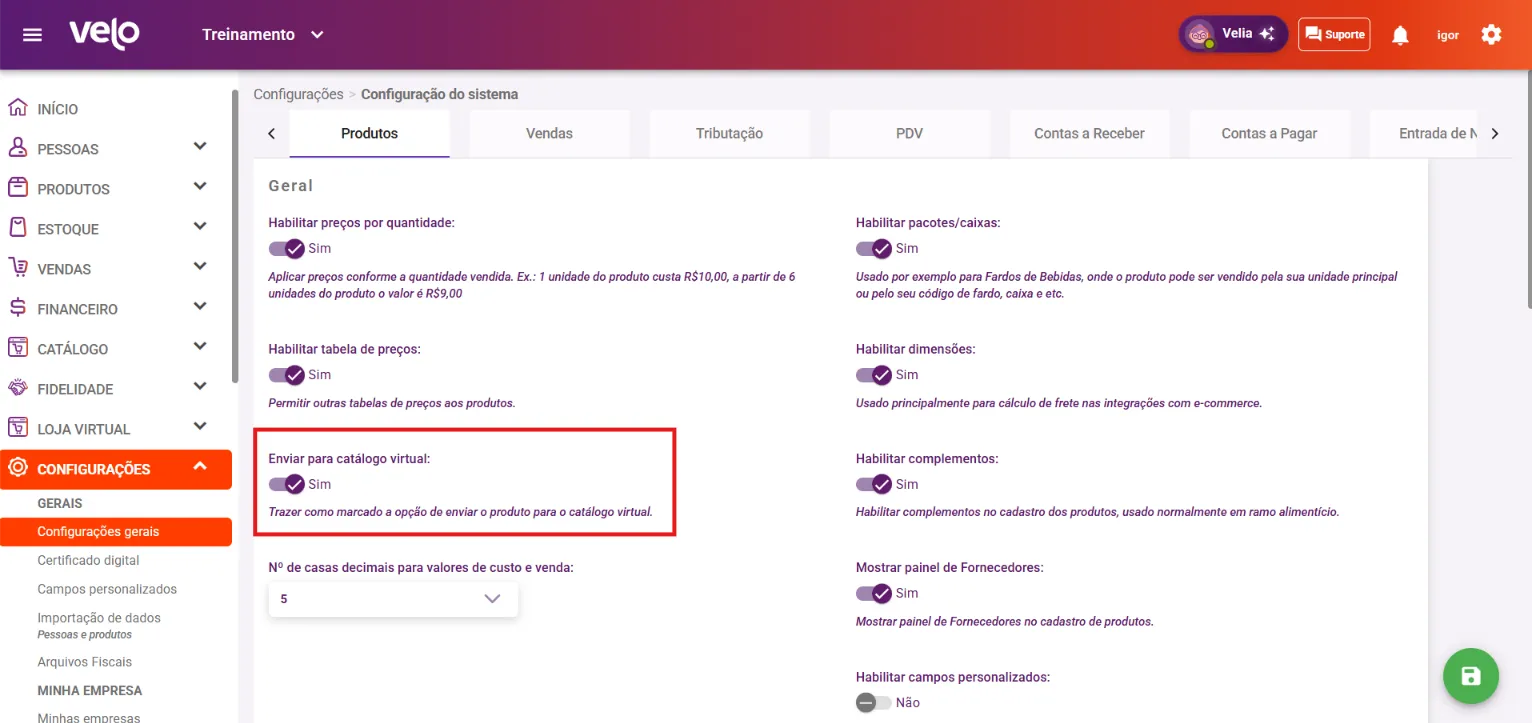Switch to the Tributação tab
The width and height of the screenshot is (1532, 723).
729,134
